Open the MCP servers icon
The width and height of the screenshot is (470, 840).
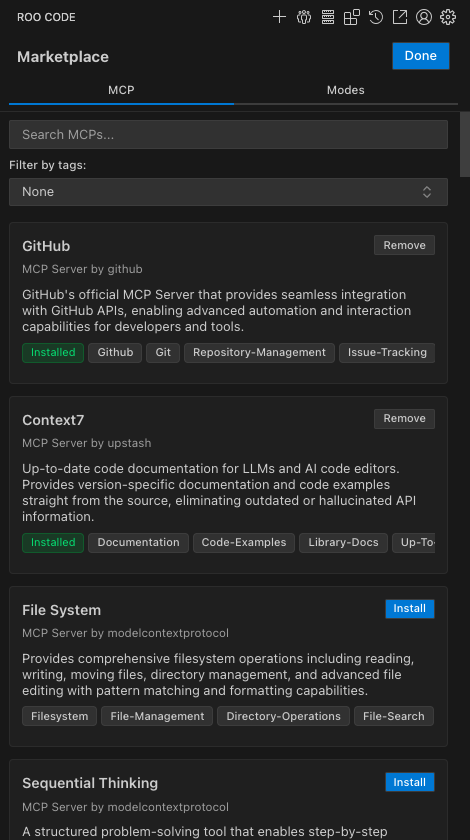pos(328,17)
